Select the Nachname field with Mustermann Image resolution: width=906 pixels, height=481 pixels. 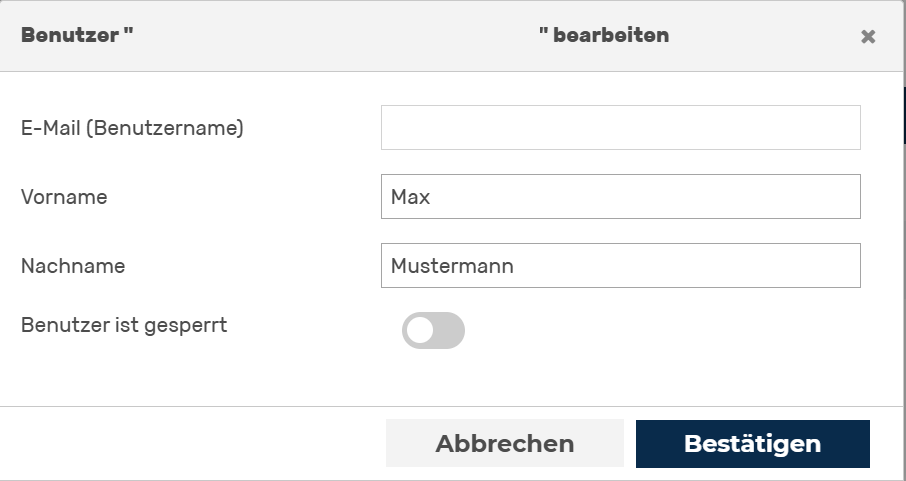[621, 265]
